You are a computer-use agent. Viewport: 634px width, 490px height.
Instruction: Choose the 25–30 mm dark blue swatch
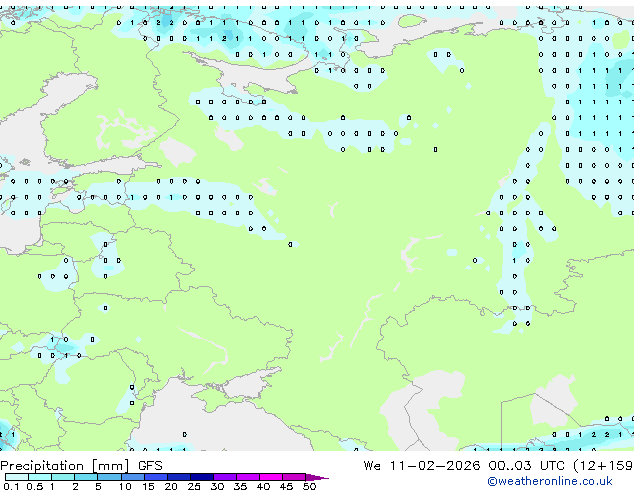201,477
